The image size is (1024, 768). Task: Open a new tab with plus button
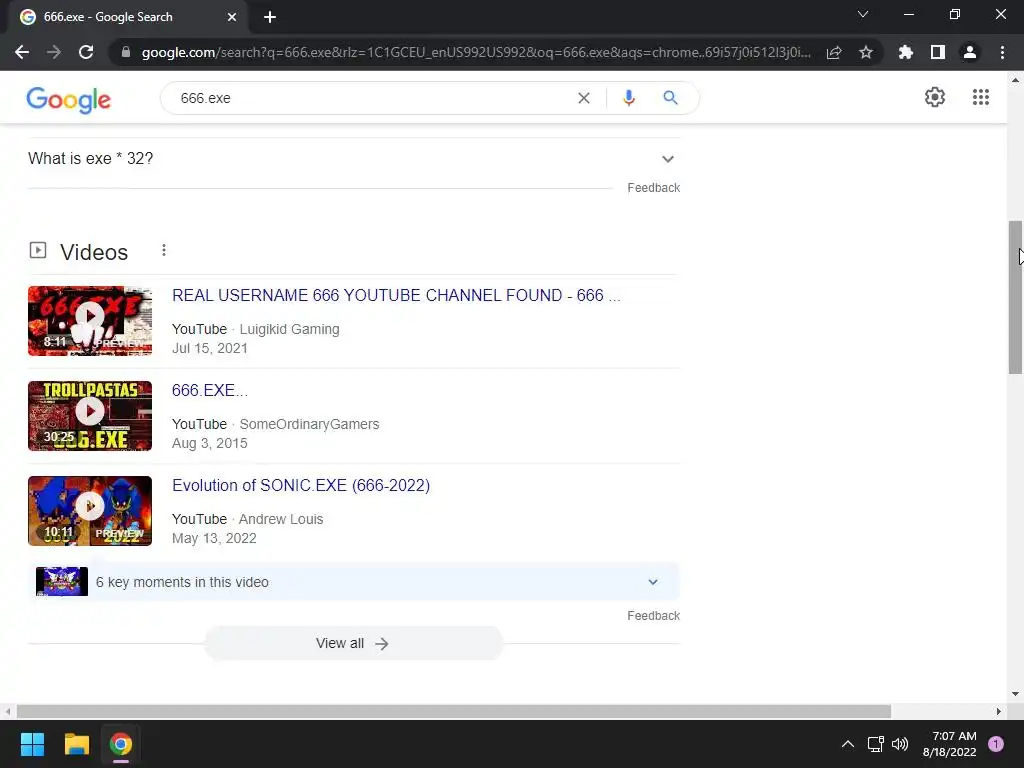pos(270,17)
